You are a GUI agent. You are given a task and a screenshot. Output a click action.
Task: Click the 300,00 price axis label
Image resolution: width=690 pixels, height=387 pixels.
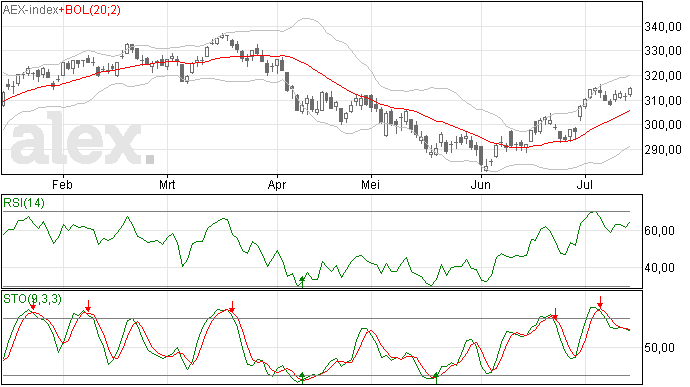663,125
